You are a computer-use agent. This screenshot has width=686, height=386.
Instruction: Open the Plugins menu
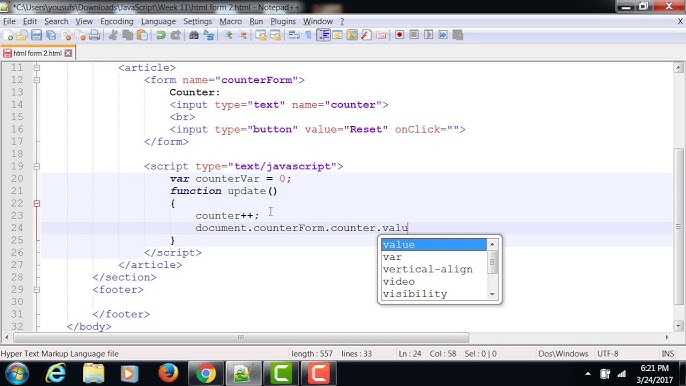pos(283,21)
